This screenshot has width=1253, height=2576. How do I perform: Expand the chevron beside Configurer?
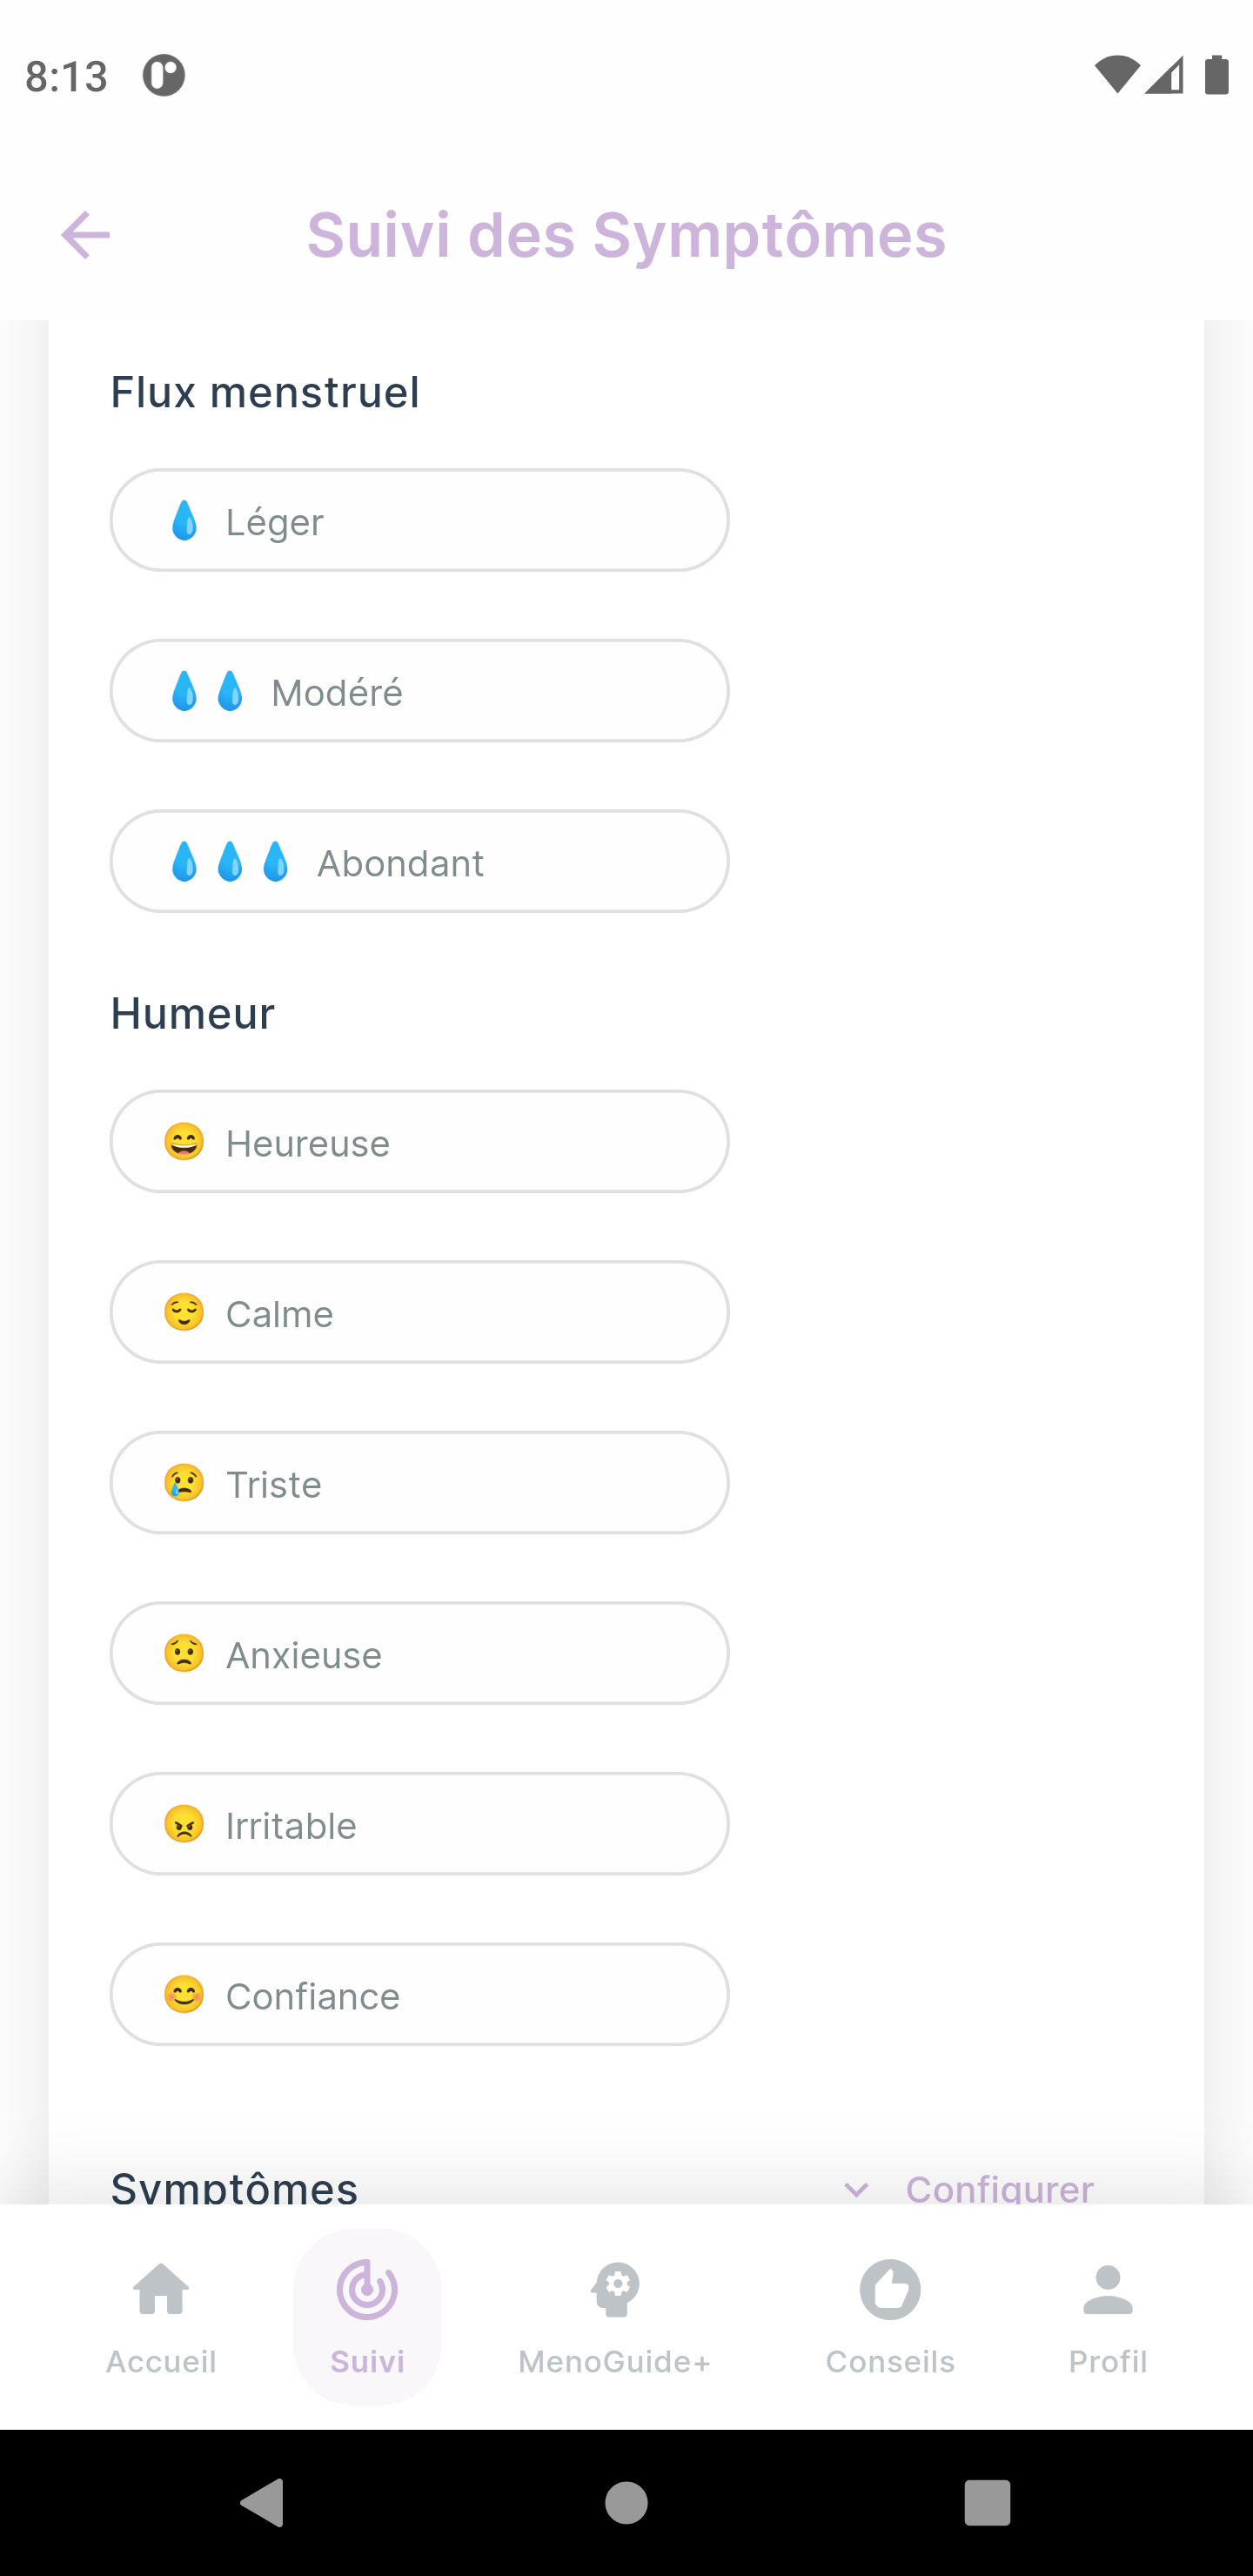click(856, 2190)
